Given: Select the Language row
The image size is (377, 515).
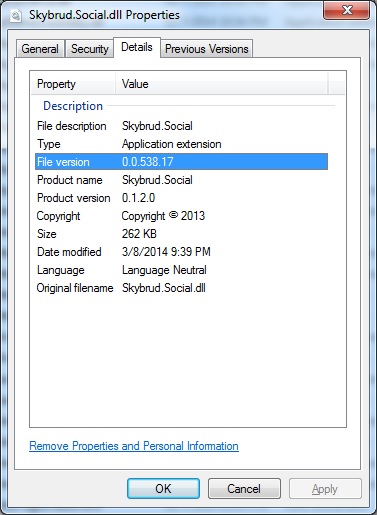Looking at the screenshot, I should [x=181, y=270].
